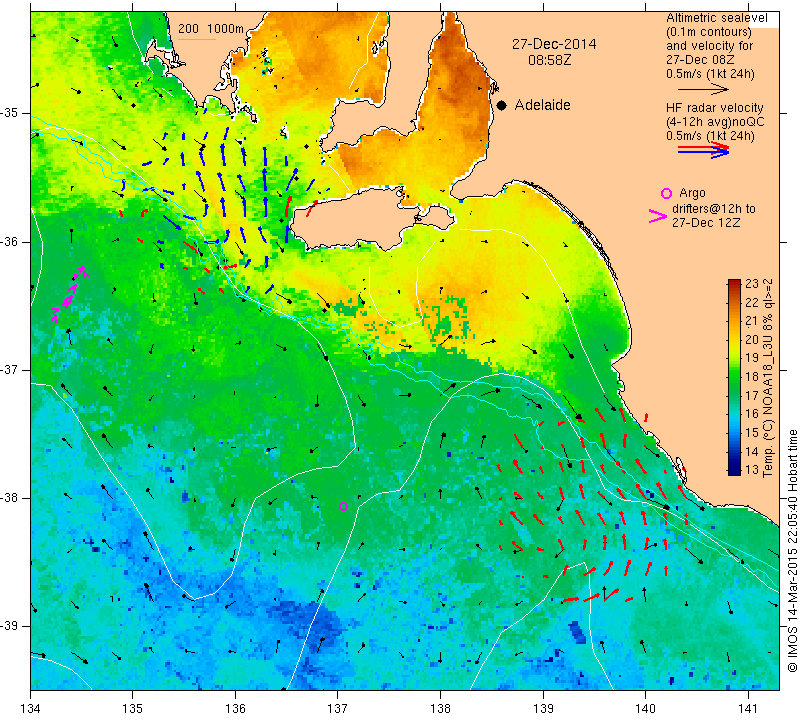
Task: Click the latitude axis label -36
Action: (10, 241)
